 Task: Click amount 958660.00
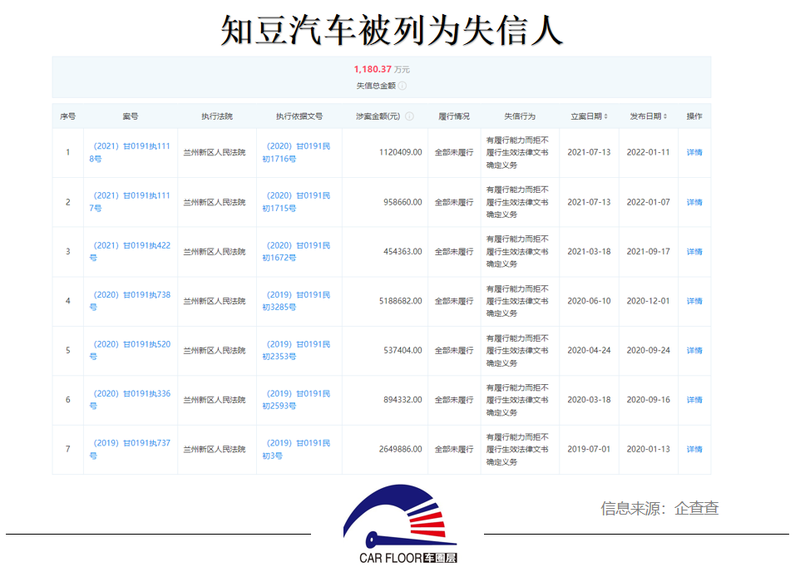[x=403, y=202]
